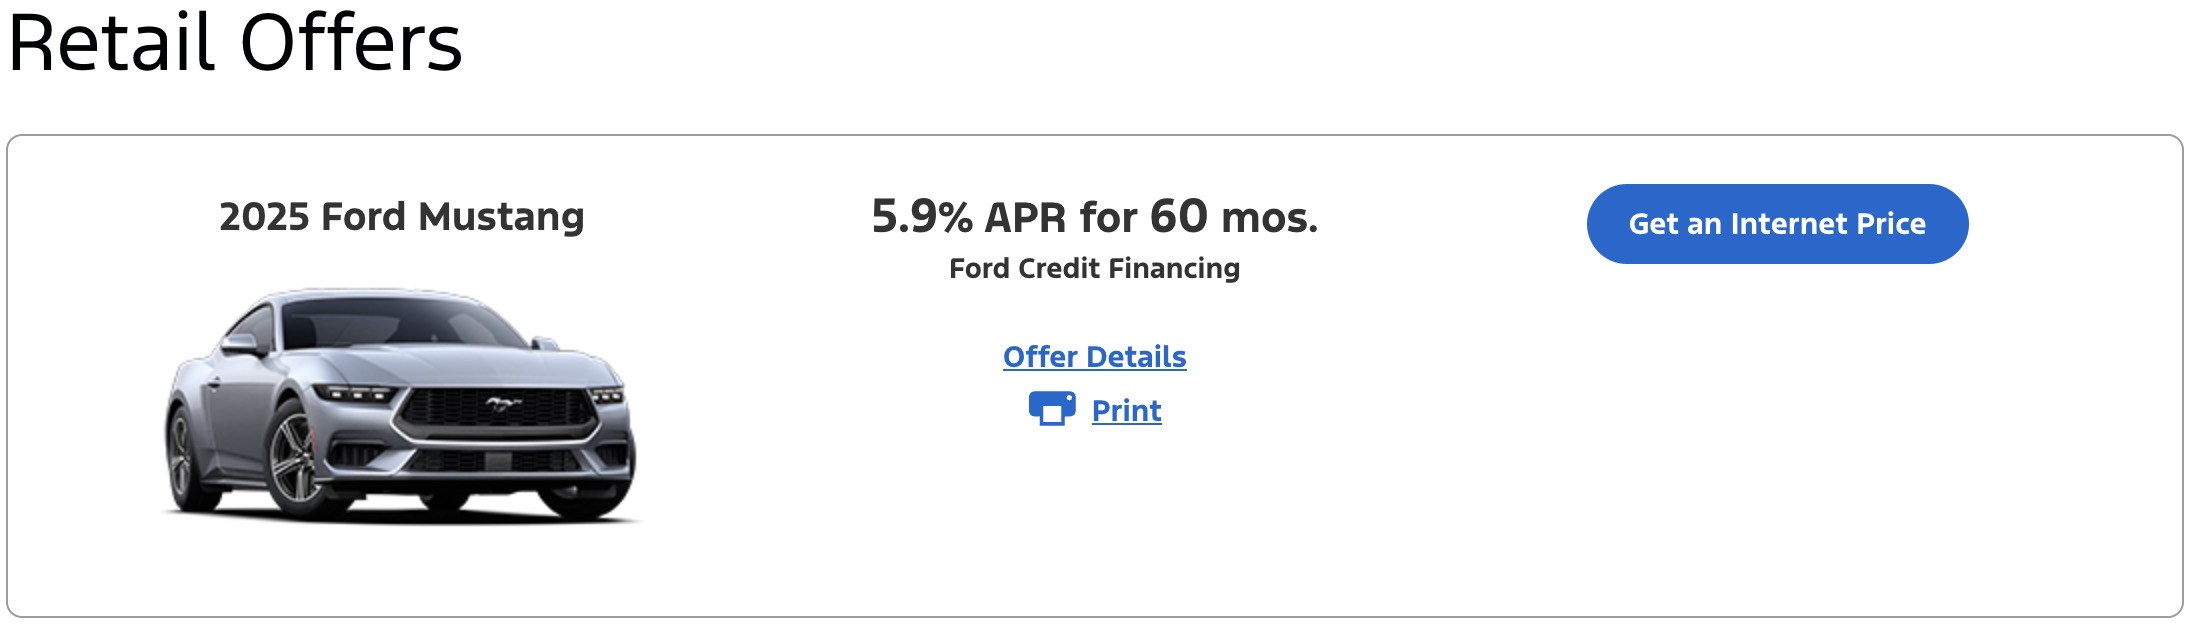Click the Ford Credit Financing label
Image resolution: width=2190 pixels, height=624 pixels.
pyautogui.click(x=1094, y=268)
